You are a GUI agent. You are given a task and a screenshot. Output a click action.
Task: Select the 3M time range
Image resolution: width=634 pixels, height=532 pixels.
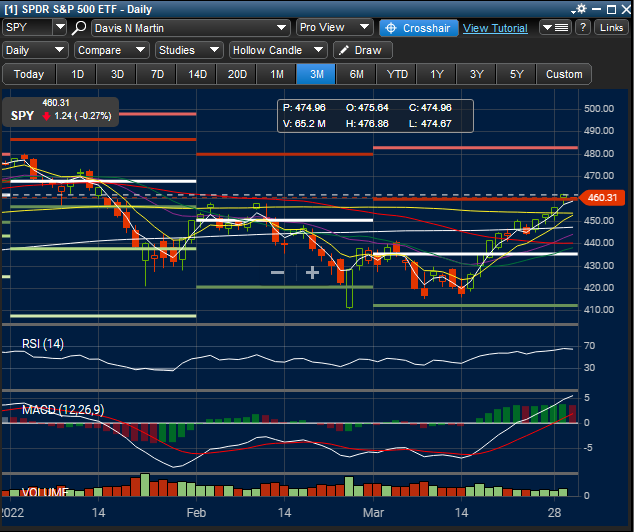point(317,74)
